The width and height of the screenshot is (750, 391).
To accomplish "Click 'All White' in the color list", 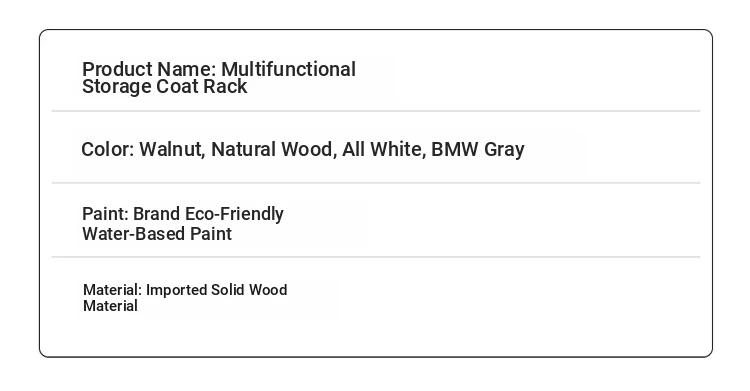I will tap(384, 149).
